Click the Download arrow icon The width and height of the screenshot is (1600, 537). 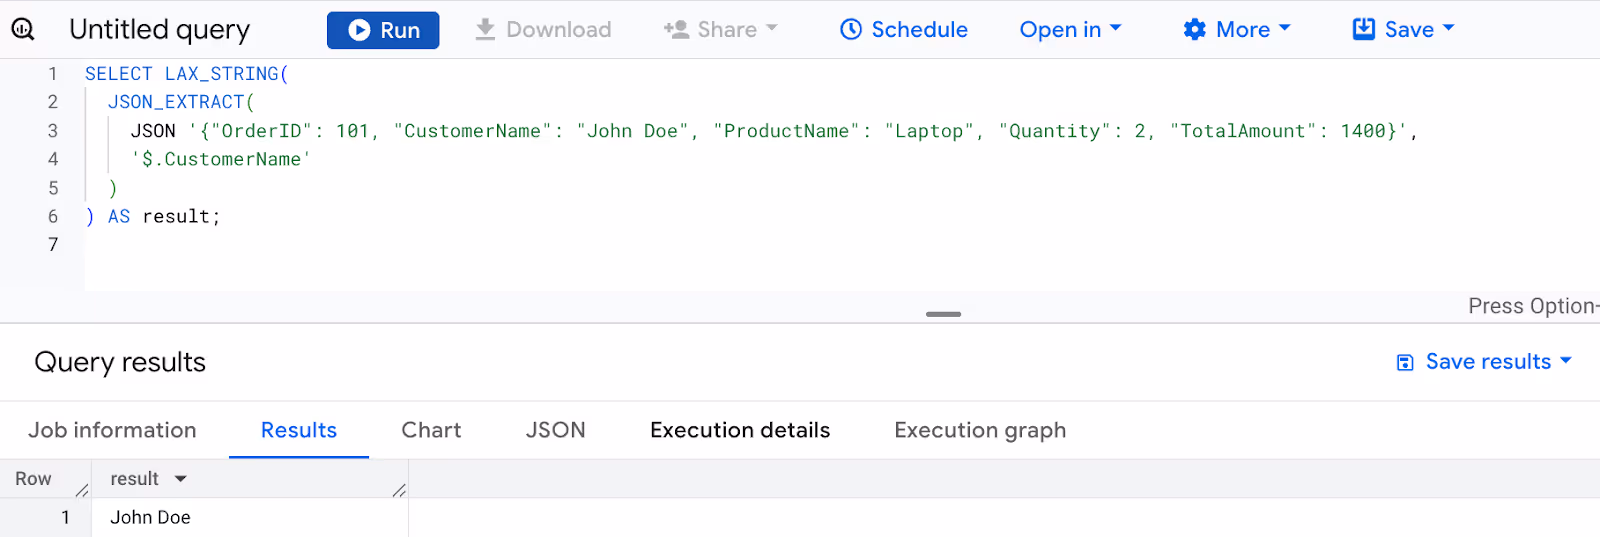pyautogui.click(x=485, y=30)
